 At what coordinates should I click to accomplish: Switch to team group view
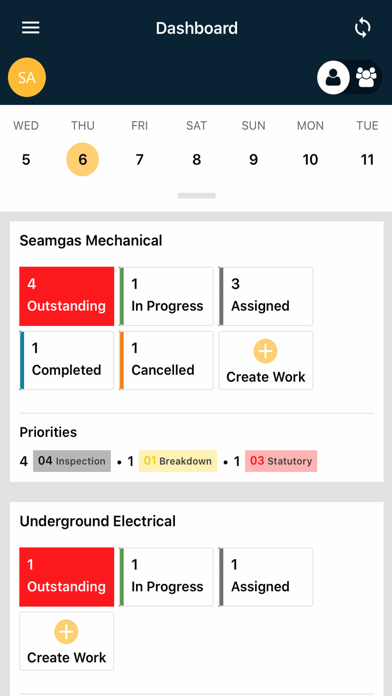[366, 77]
